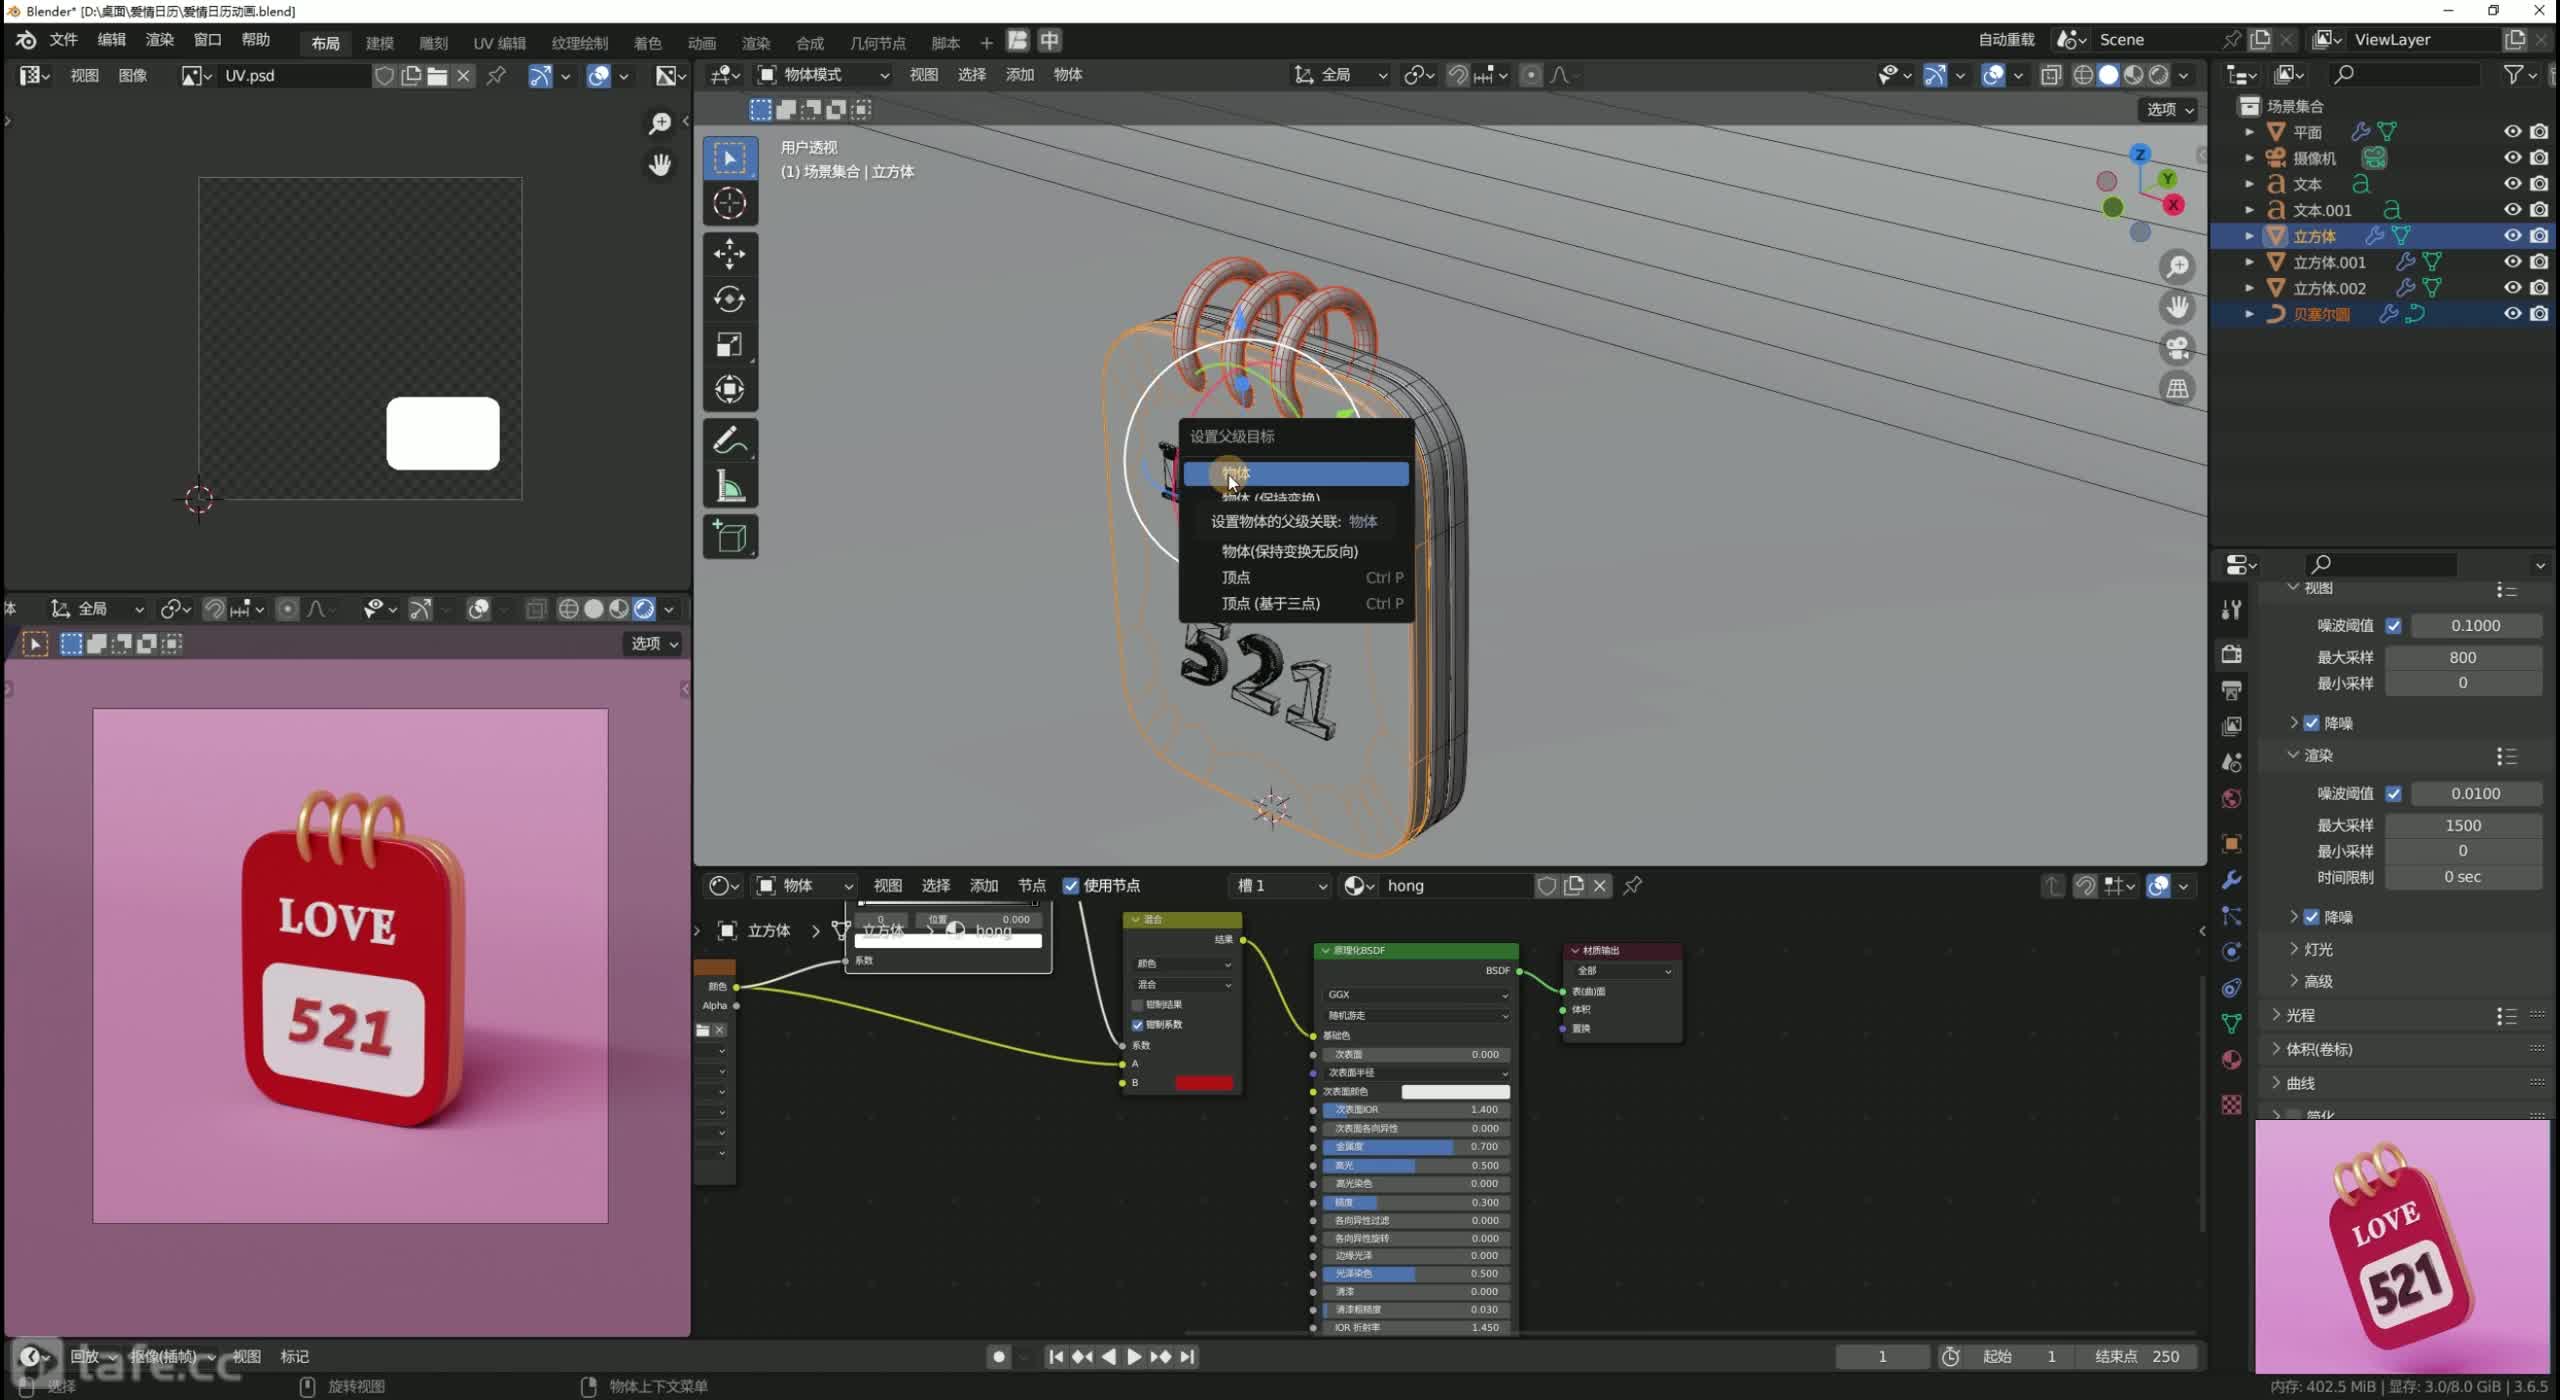The height and width of the screenshot is (1400, 2560).
Task: Open the Material properties tab icon
Action: point(2231,1060)
